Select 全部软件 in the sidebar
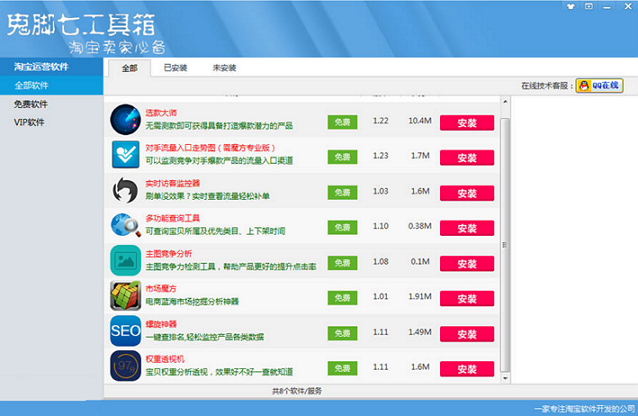Screen dimensions: 638x416 tap(51, 85)
